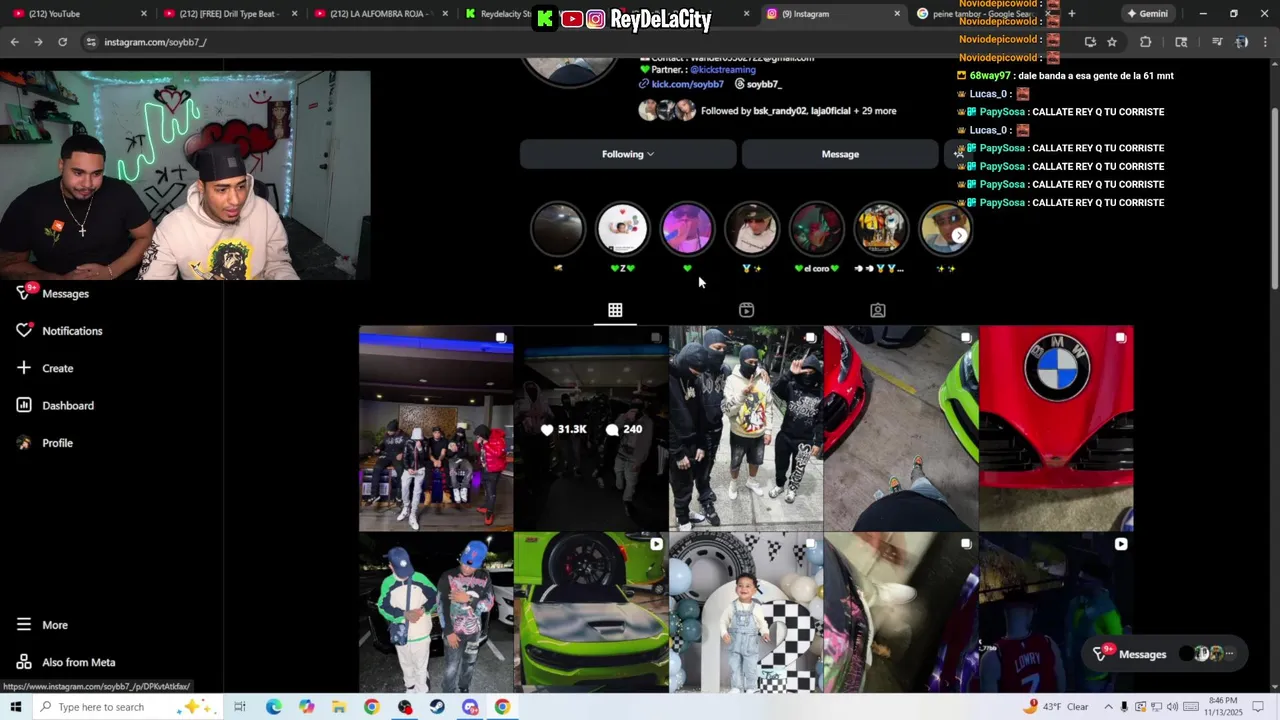Open the clock showing 8:46 PM
This screenshot has width=1280, height=720.
pyautogui.click(x=1223, y=707)
